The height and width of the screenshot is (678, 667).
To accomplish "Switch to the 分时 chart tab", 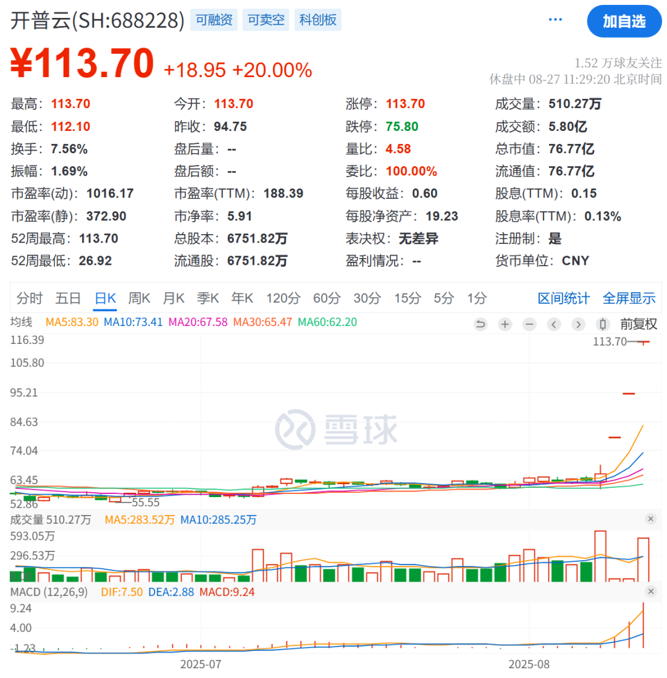I will tap(29, 298).
